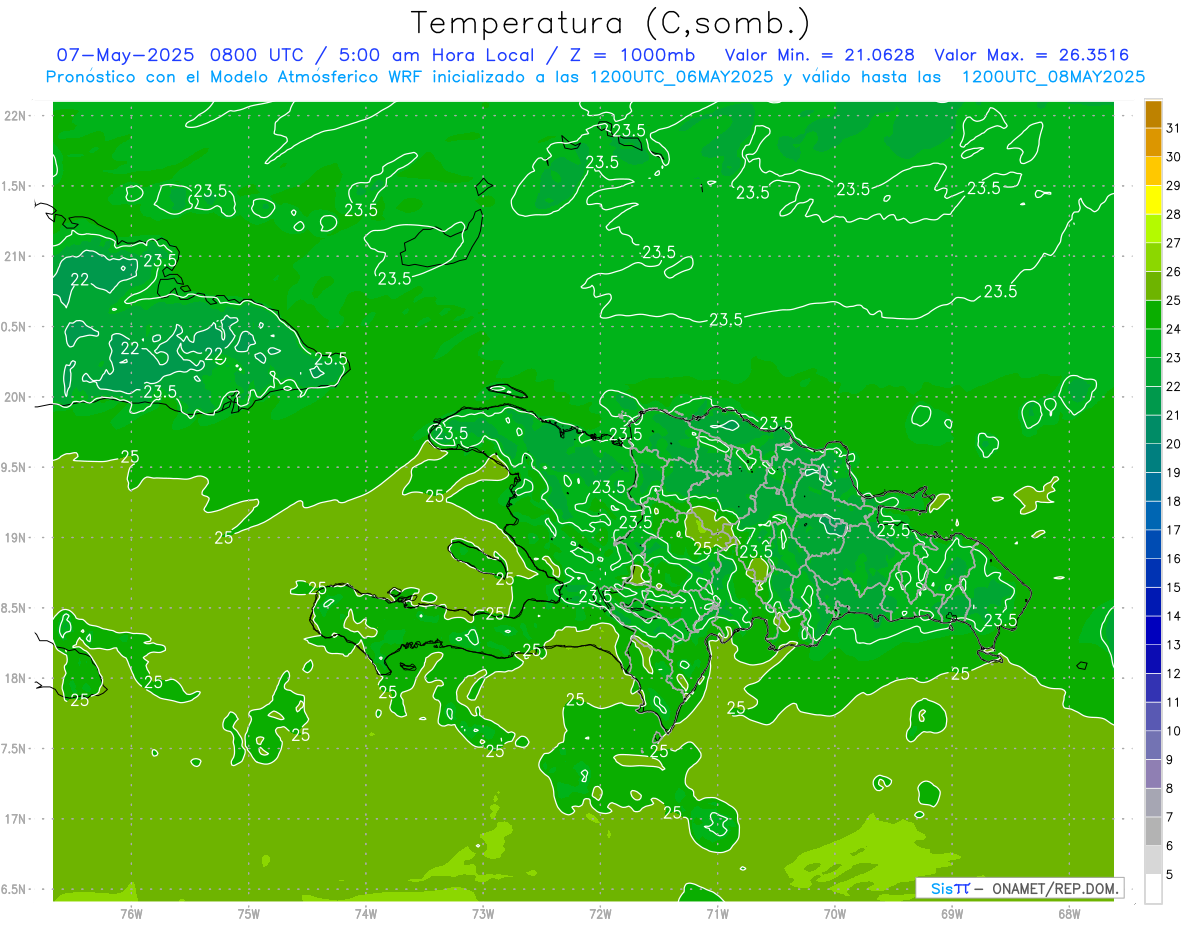The image size is (1200, 927).
Task: Pick the dark blue swatch between 13 and 14
Action: coord(1153,631)
